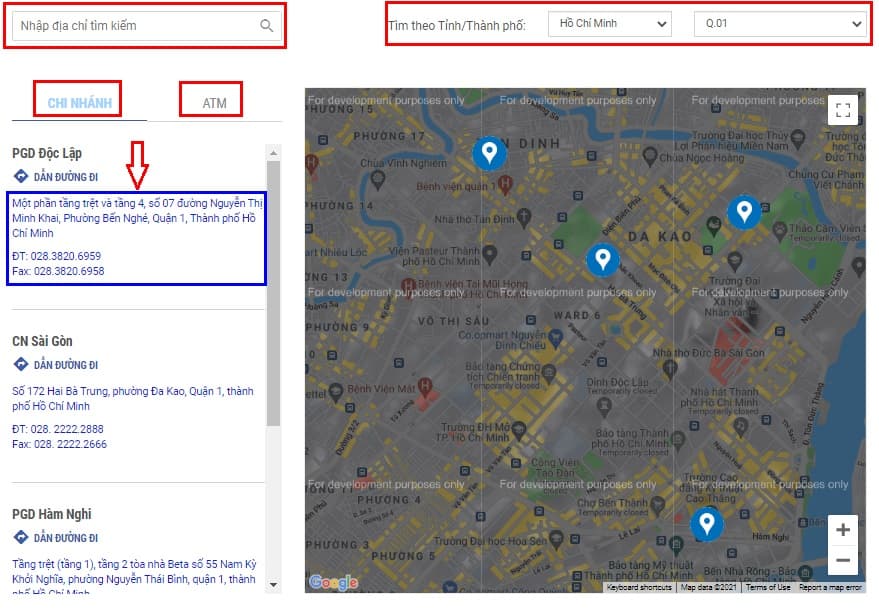Switch to the ATM tab
The image size is (879, 611).
[214, 103]
